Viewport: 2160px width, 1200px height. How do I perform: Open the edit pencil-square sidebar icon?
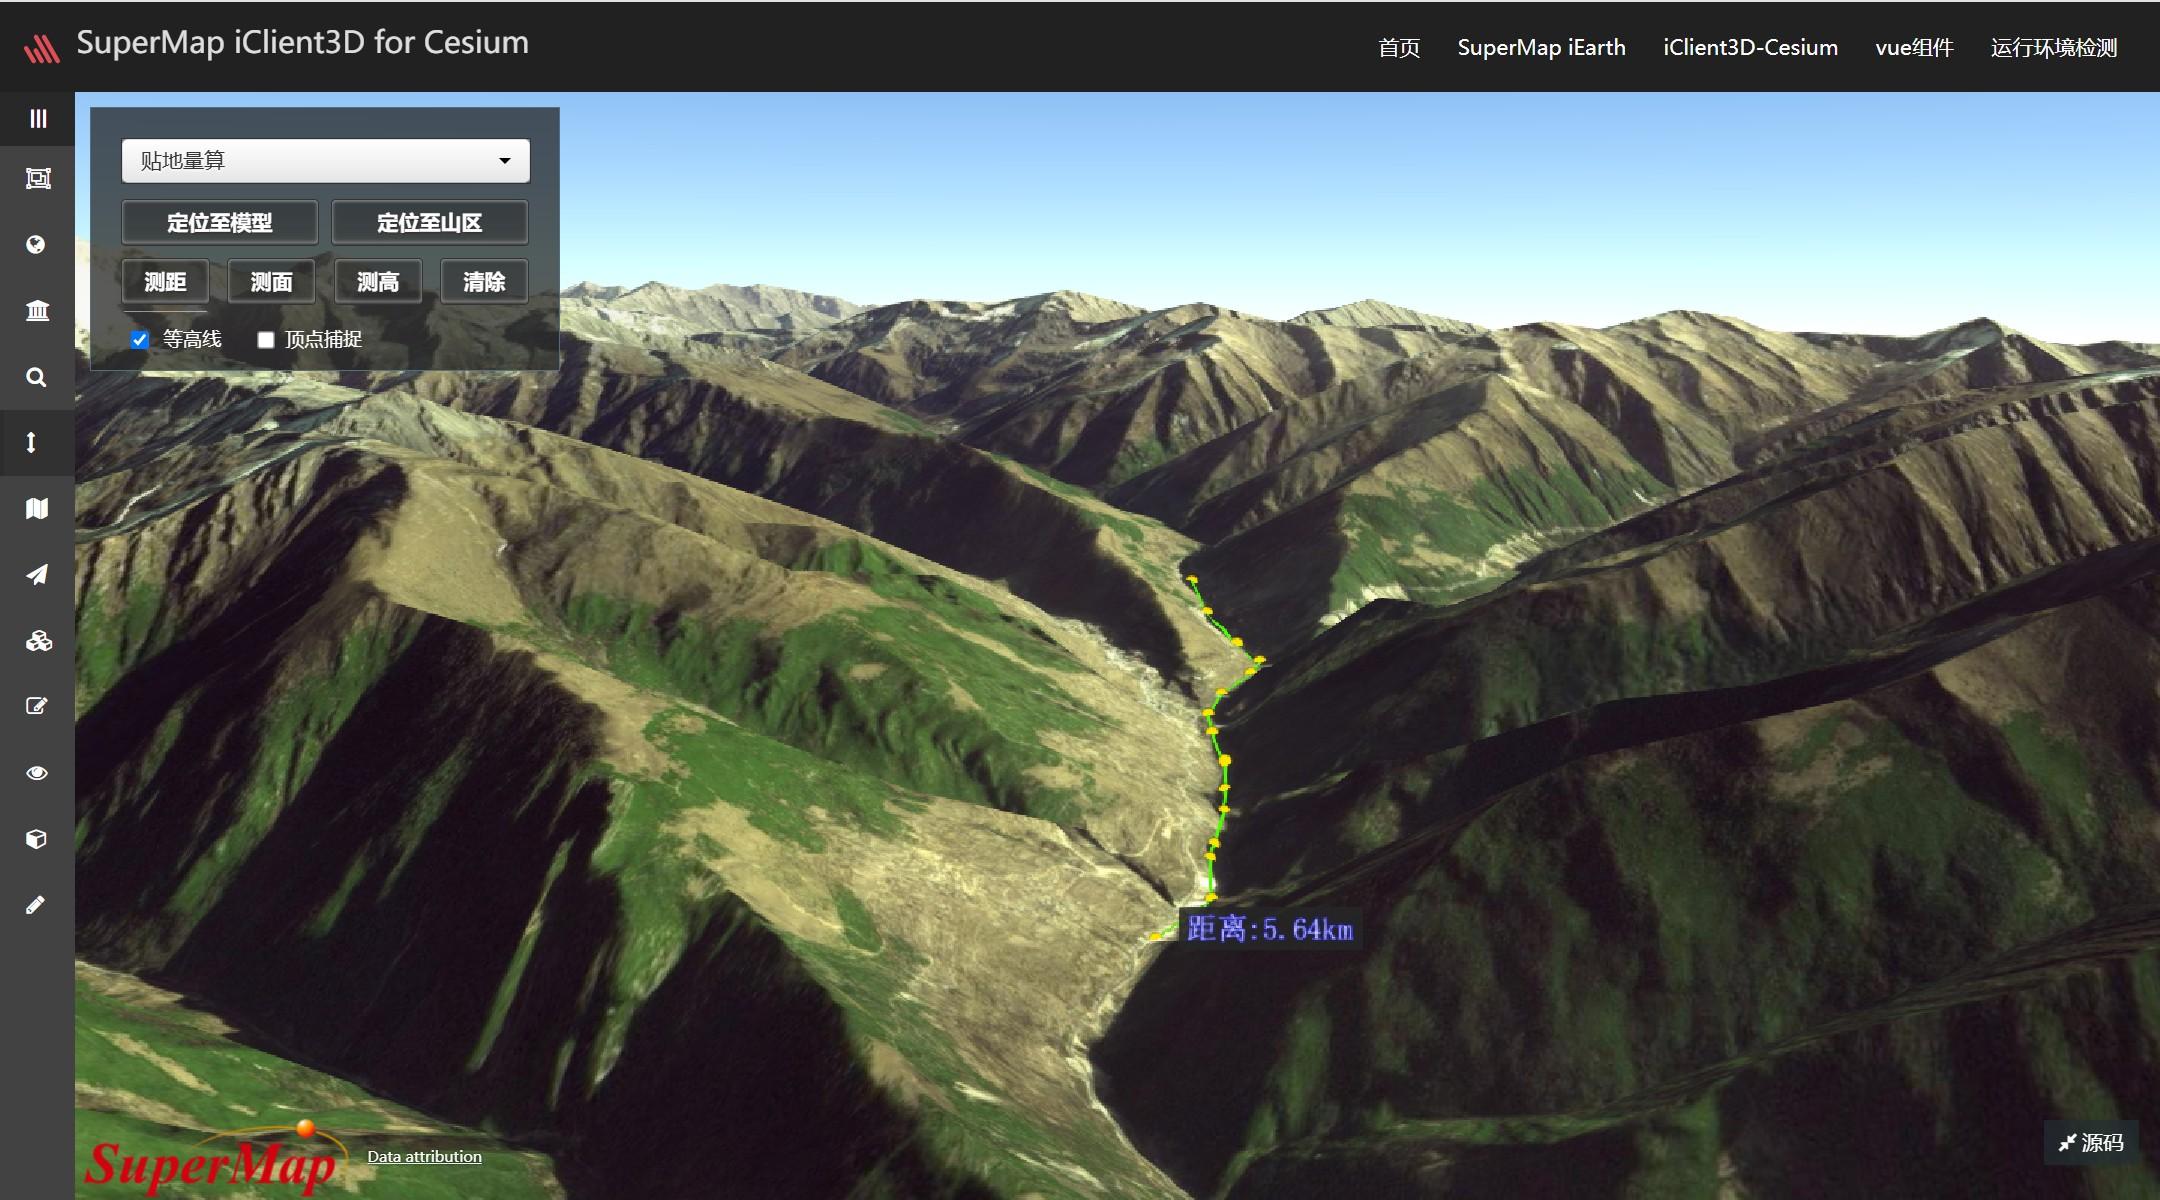[x=36, y=707]
